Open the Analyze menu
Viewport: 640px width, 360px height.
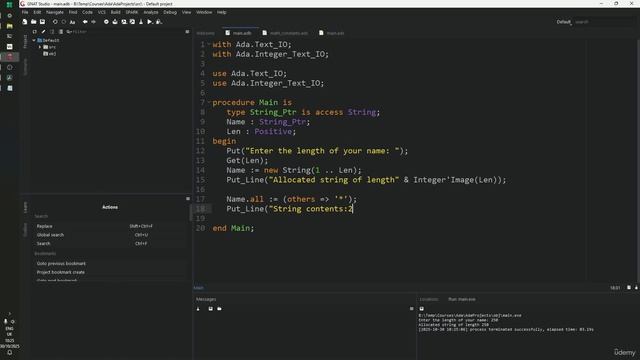[x=151, y=12]
